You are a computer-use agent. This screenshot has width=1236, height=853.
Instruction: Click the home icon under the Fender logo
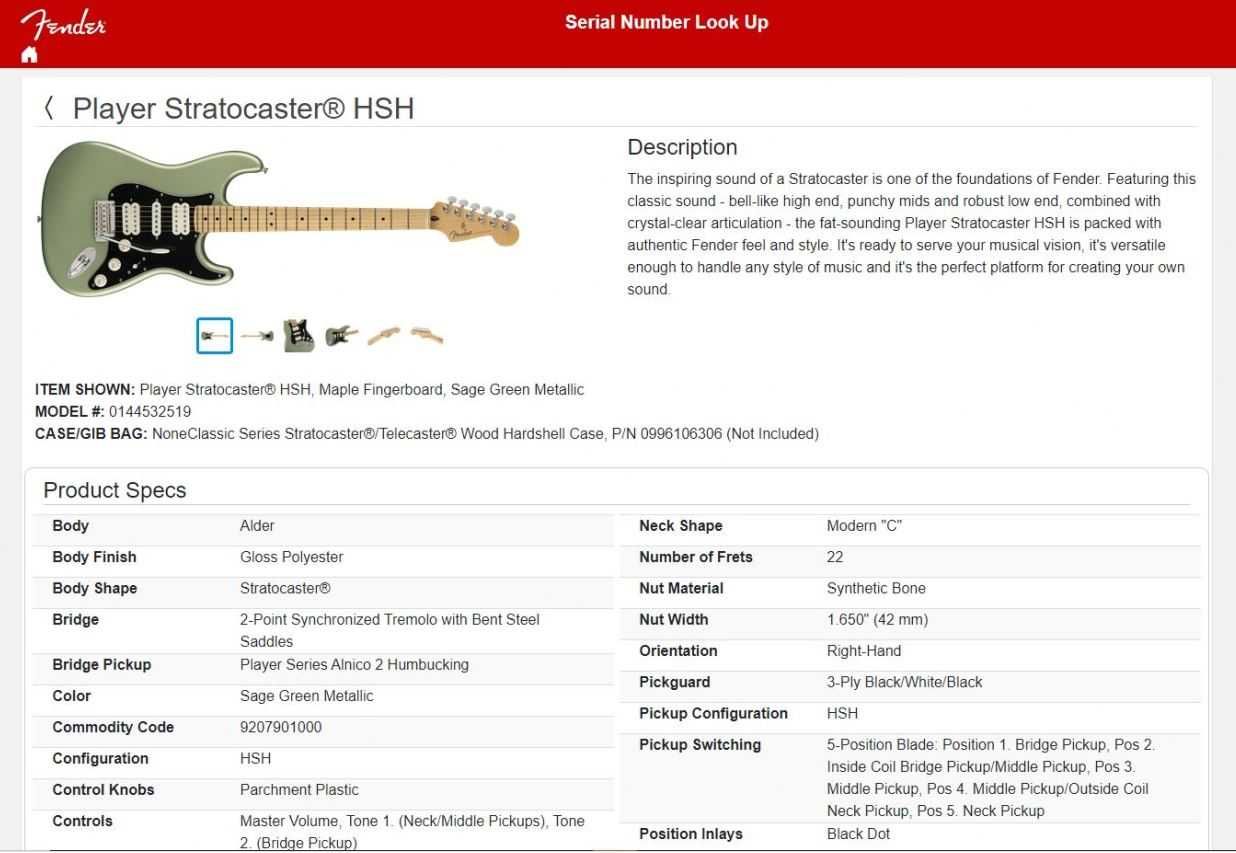[29, 54]
